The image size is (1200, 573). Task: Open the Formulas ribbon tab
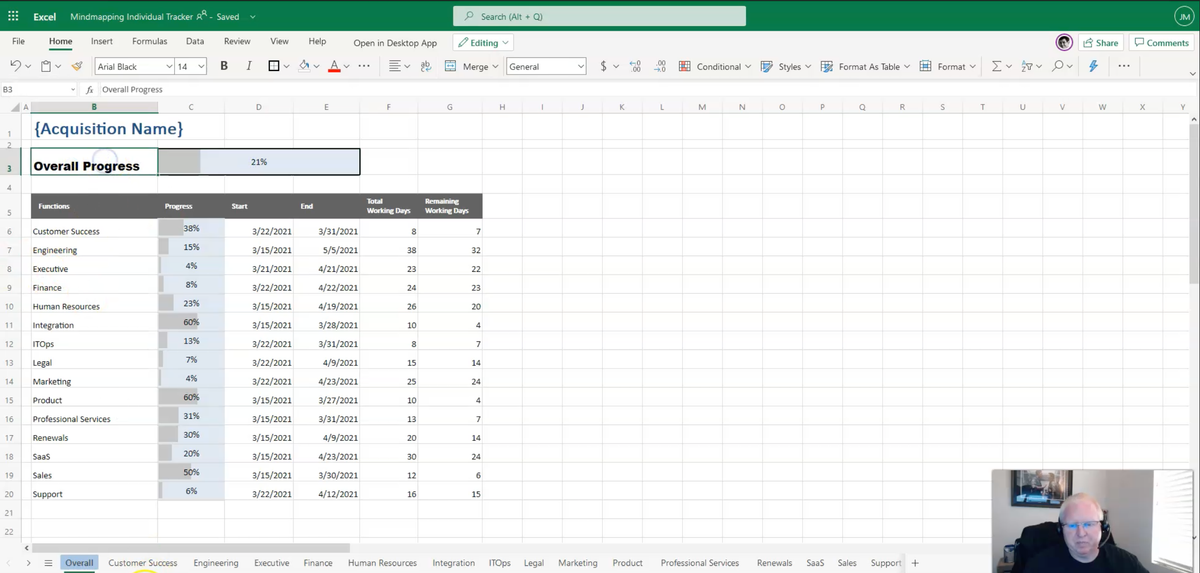click(149, 42)
